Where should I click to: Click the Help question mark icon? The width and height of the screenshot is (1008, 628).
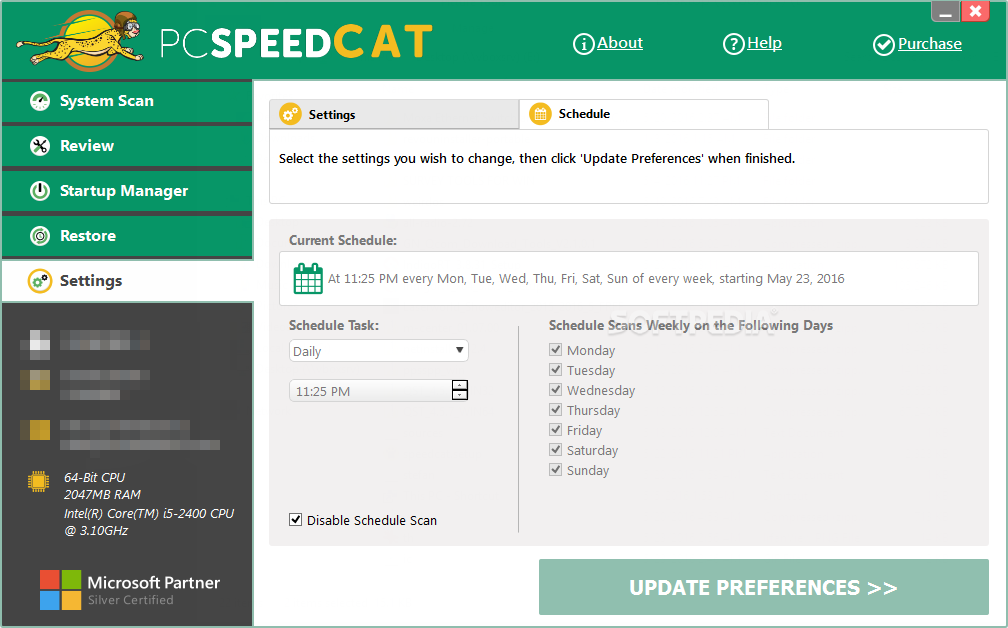point(734,44)
